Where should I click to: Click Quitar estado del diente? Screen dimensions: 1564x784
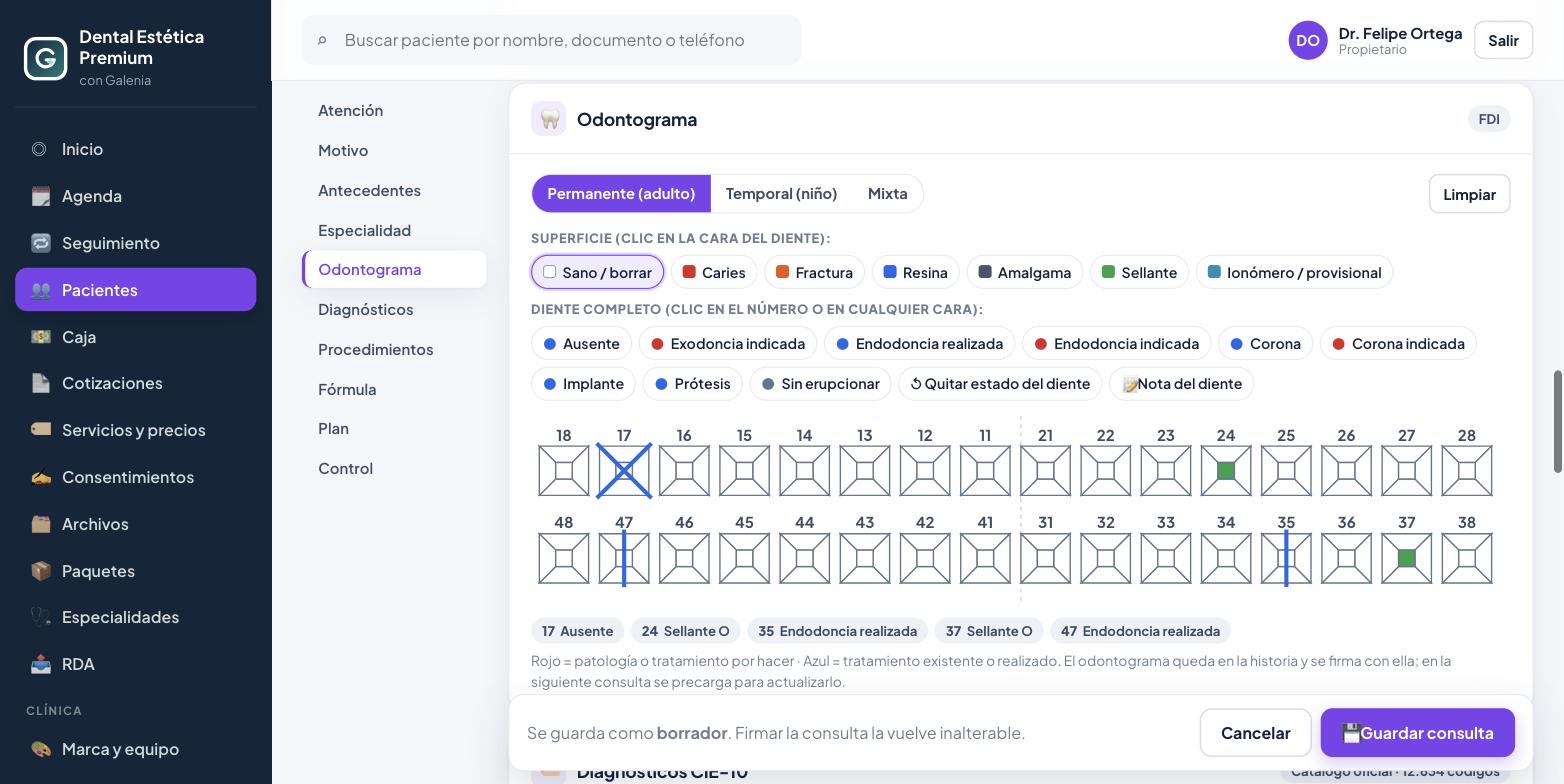click(x=1000, y=384)
